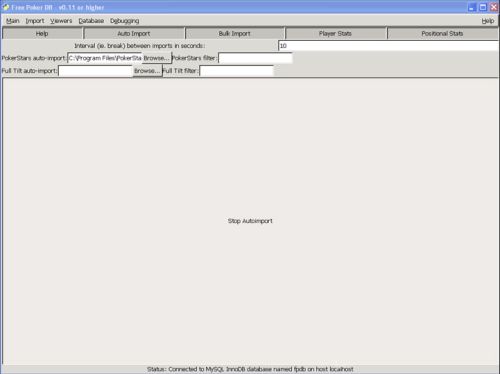The height and width of the screenshot is (374, 500).
Task: Open the Viewers menu
Action: (61, 21)
